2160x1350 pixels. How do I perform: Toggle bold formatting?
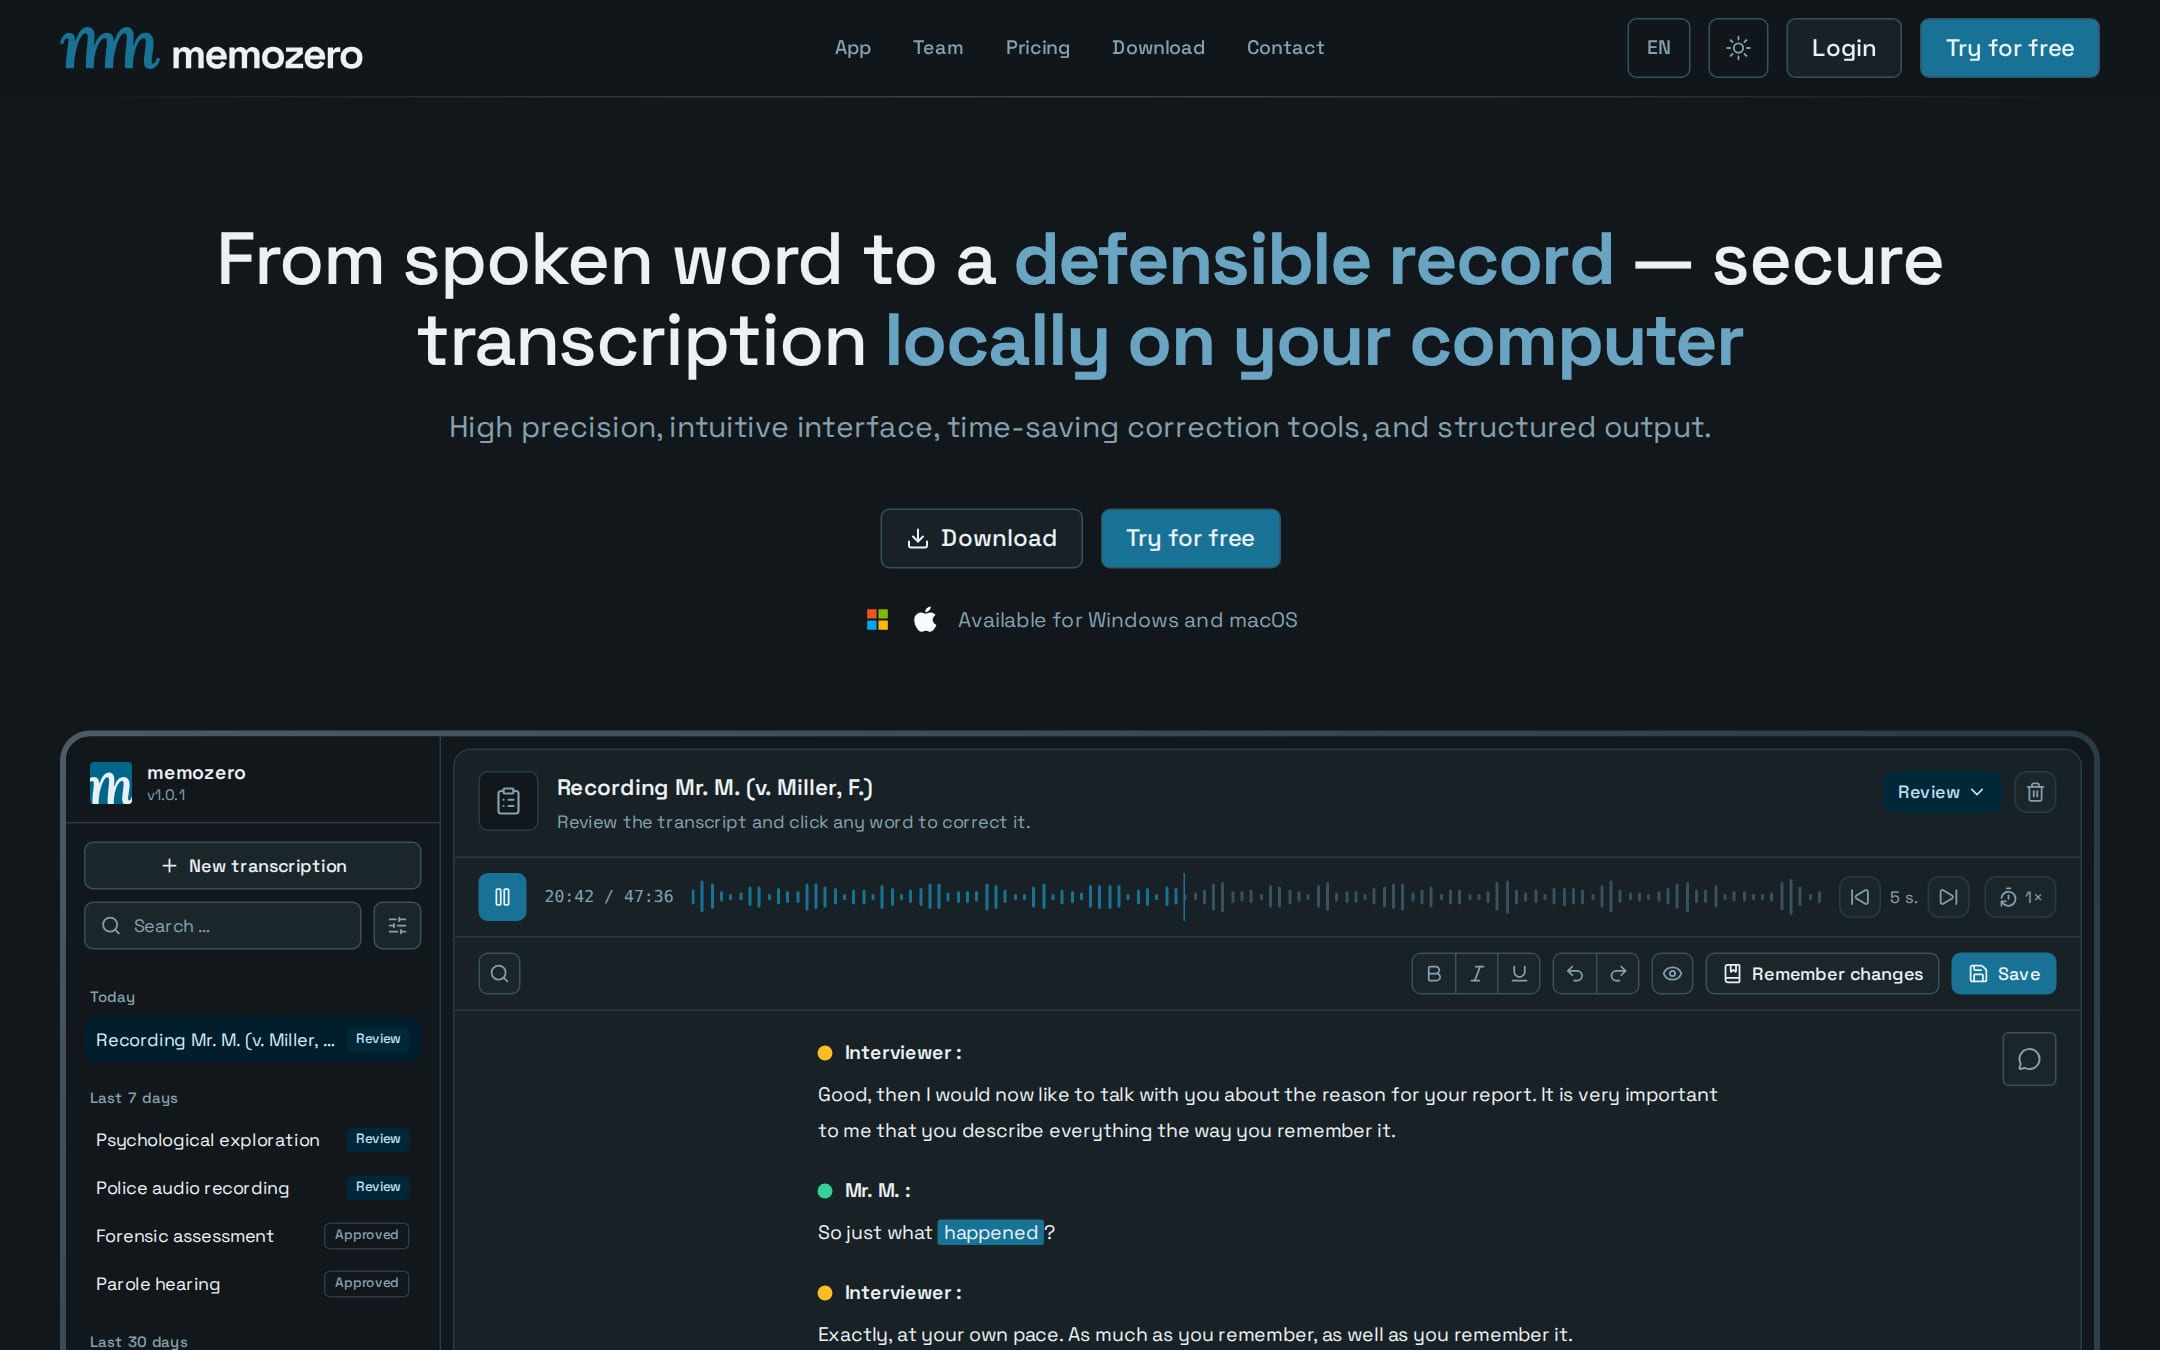[x=1433, y=974]
